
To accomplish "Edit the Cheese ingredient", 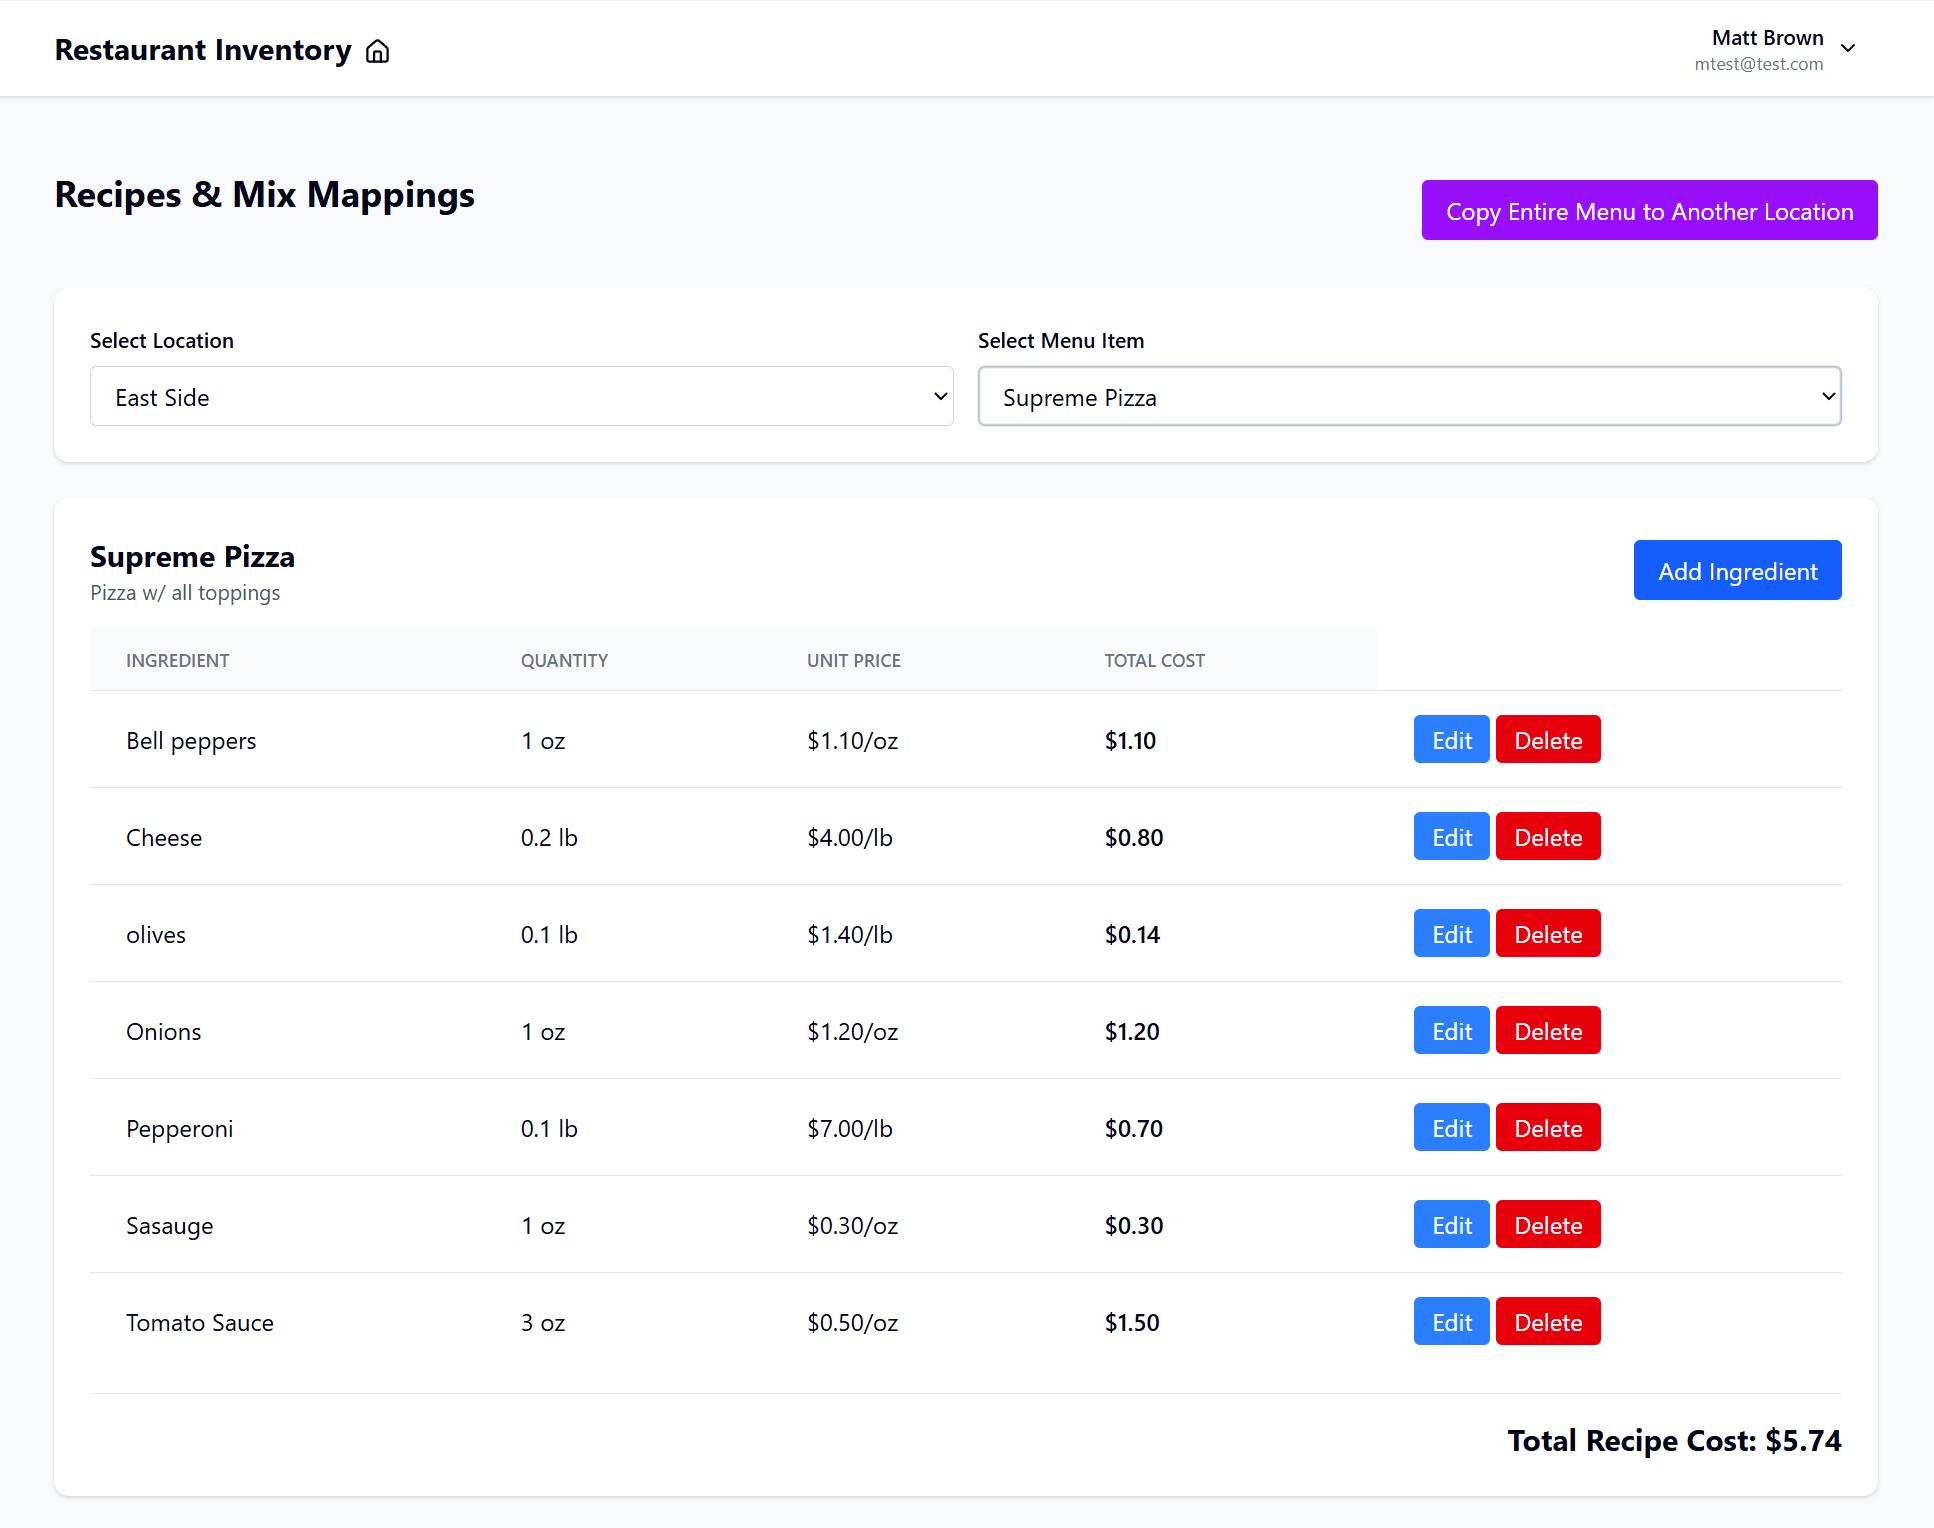I will 1451,836.
